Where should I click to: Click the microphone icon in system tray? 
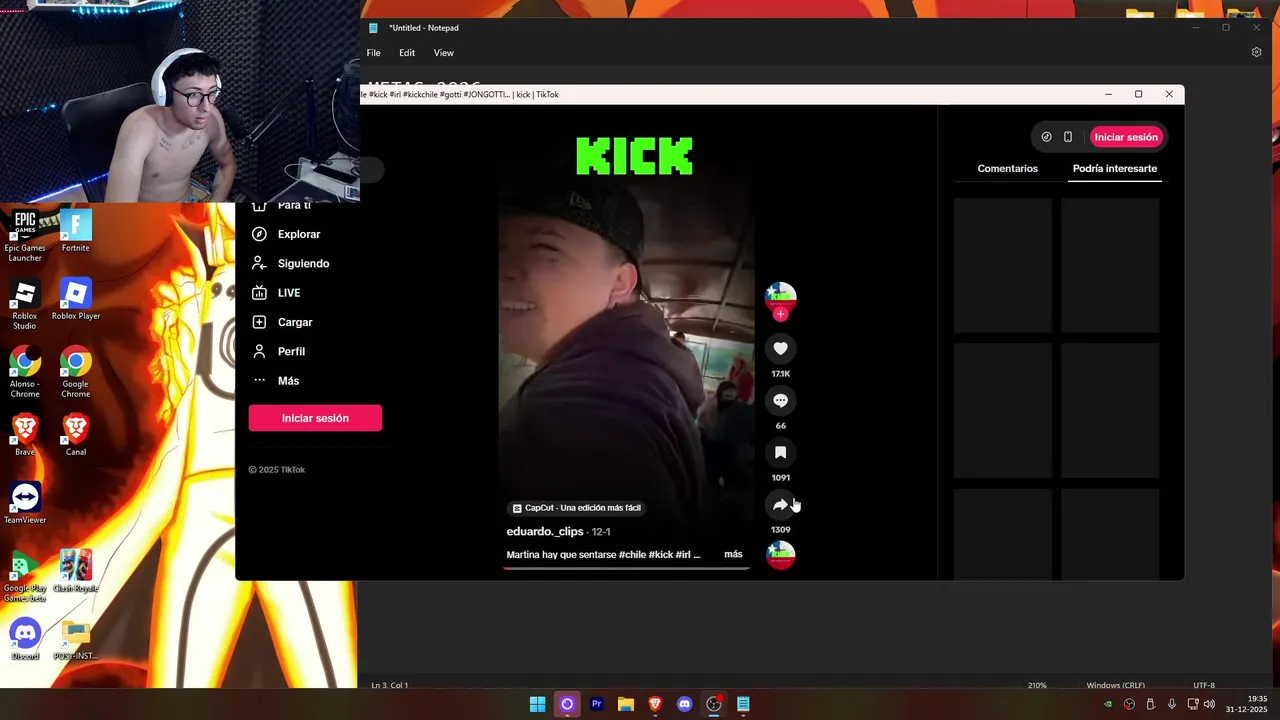click(x=1171, y=704)
